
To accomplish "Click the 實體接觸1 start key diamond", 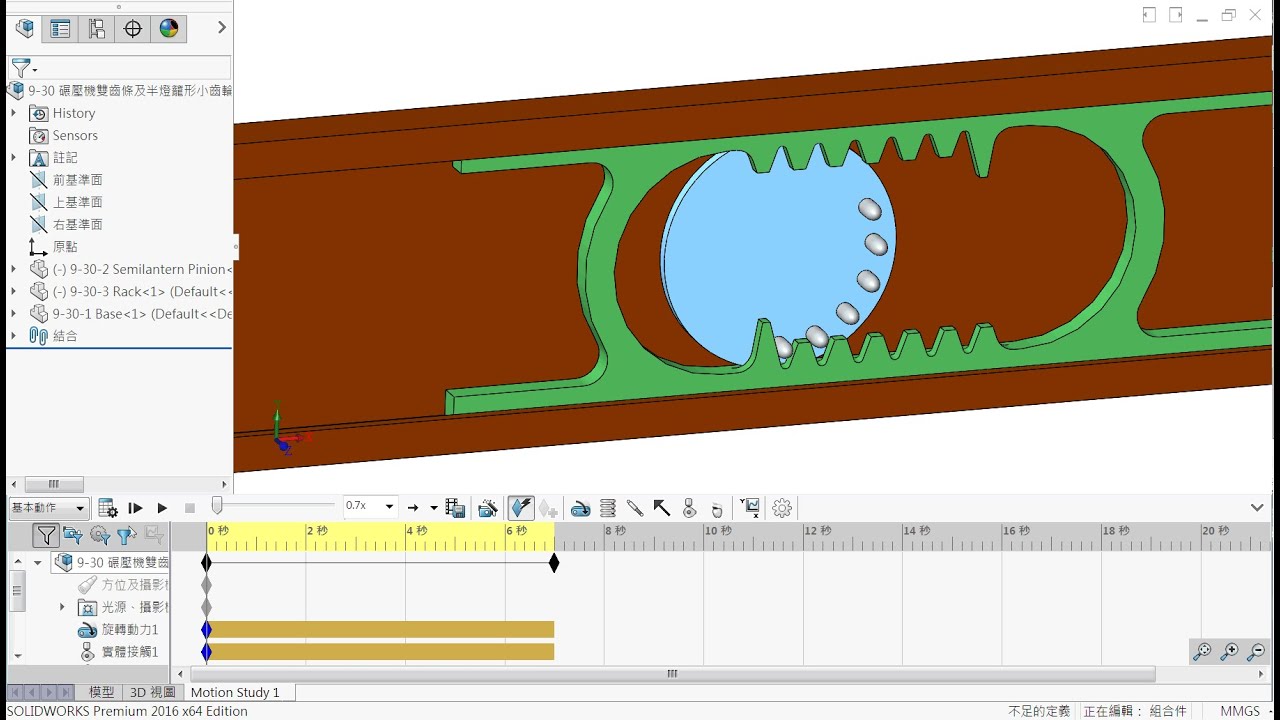I will [207, 652].
